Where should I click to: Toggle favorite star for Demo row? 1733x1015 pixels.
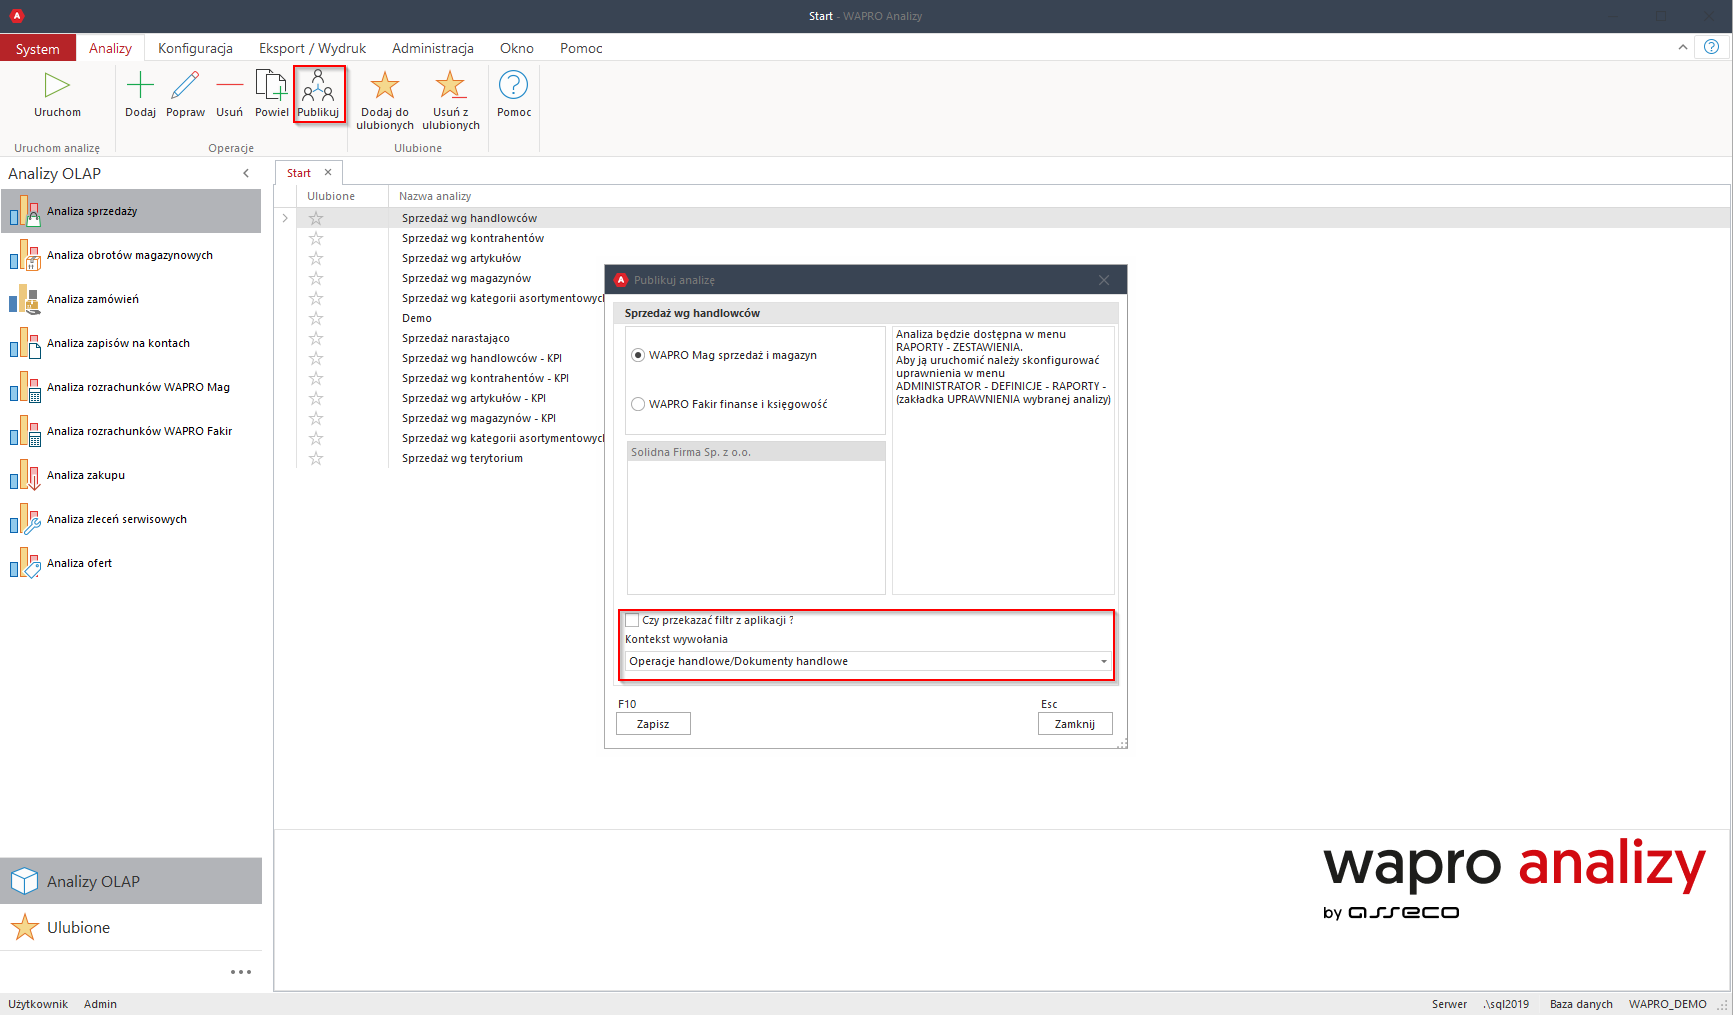316,318
